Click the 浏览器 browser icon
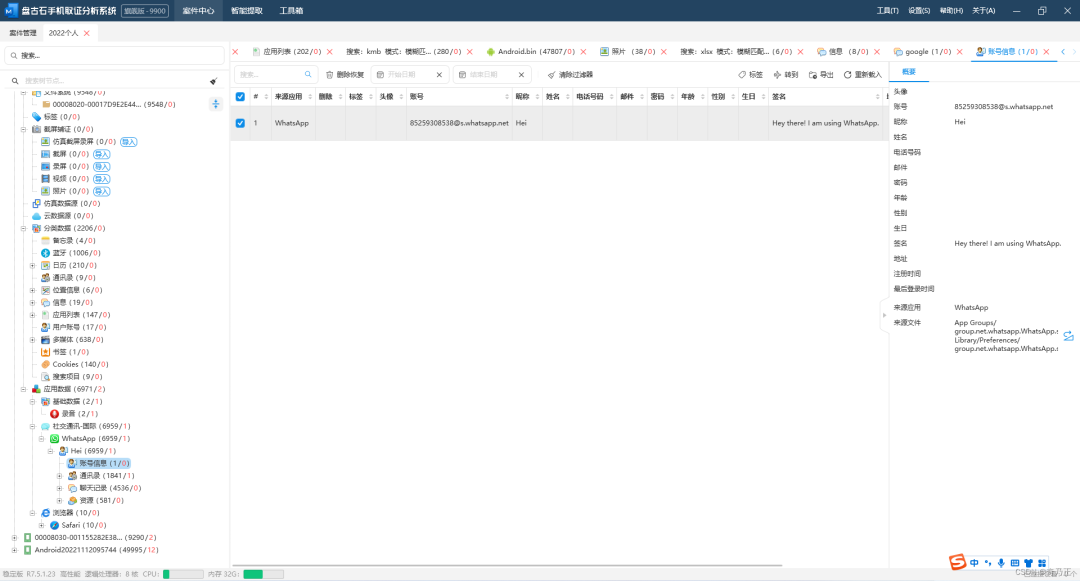This screenshot has height=581, width=1080. click(x=45, y=513)
